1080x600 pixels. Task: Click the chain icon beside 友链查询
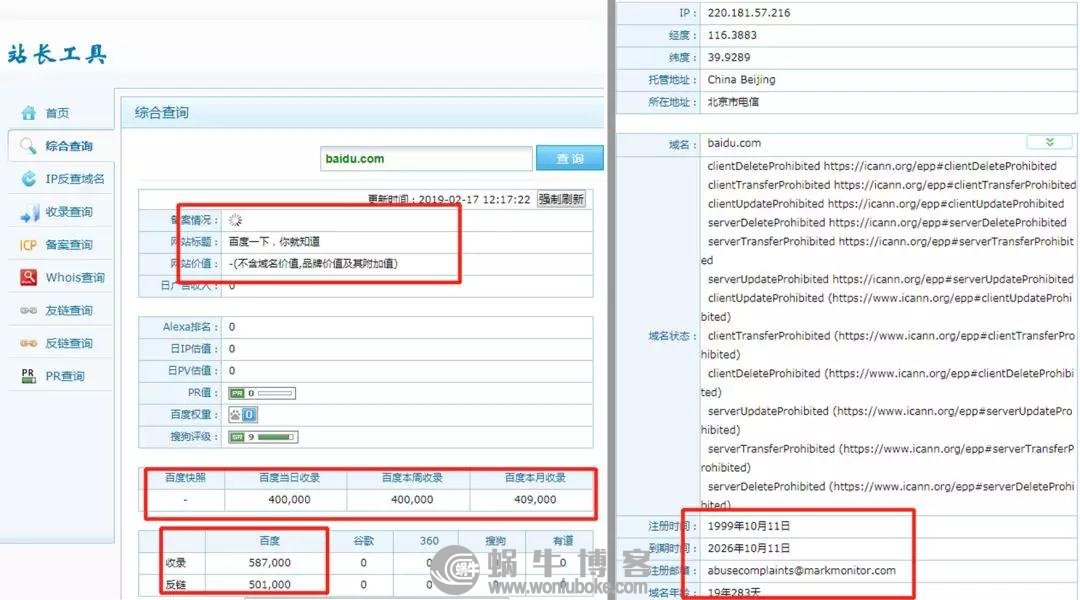[28, 311]
